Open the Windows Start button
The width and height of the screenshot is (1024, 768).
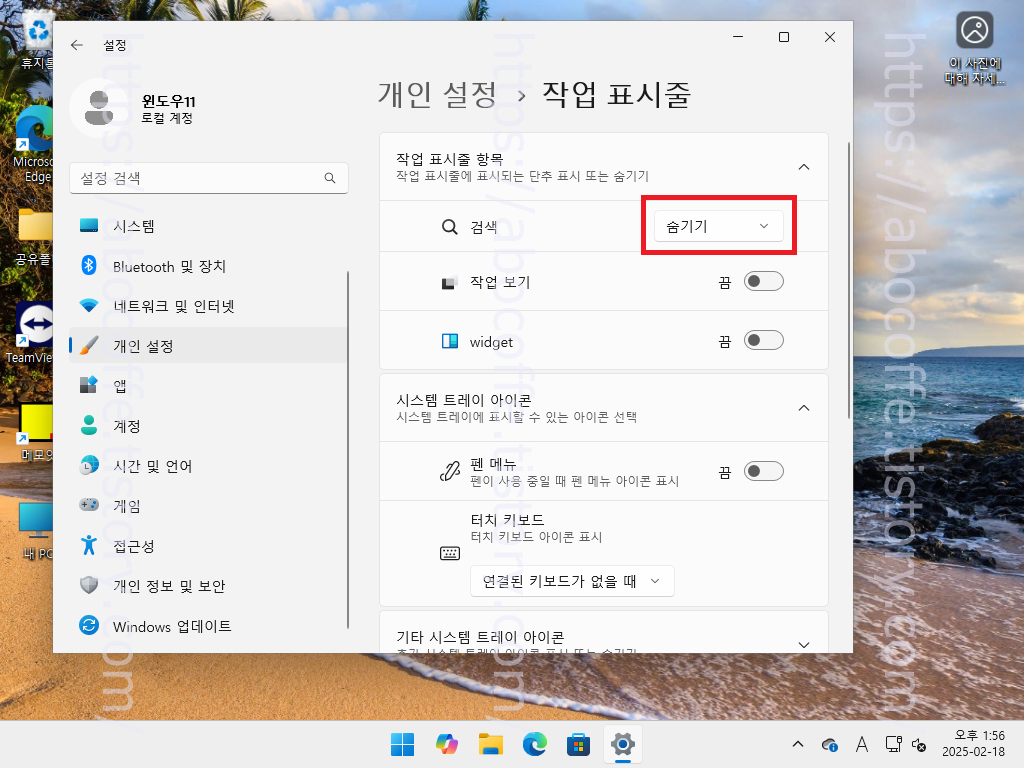[x=402, y=744]
